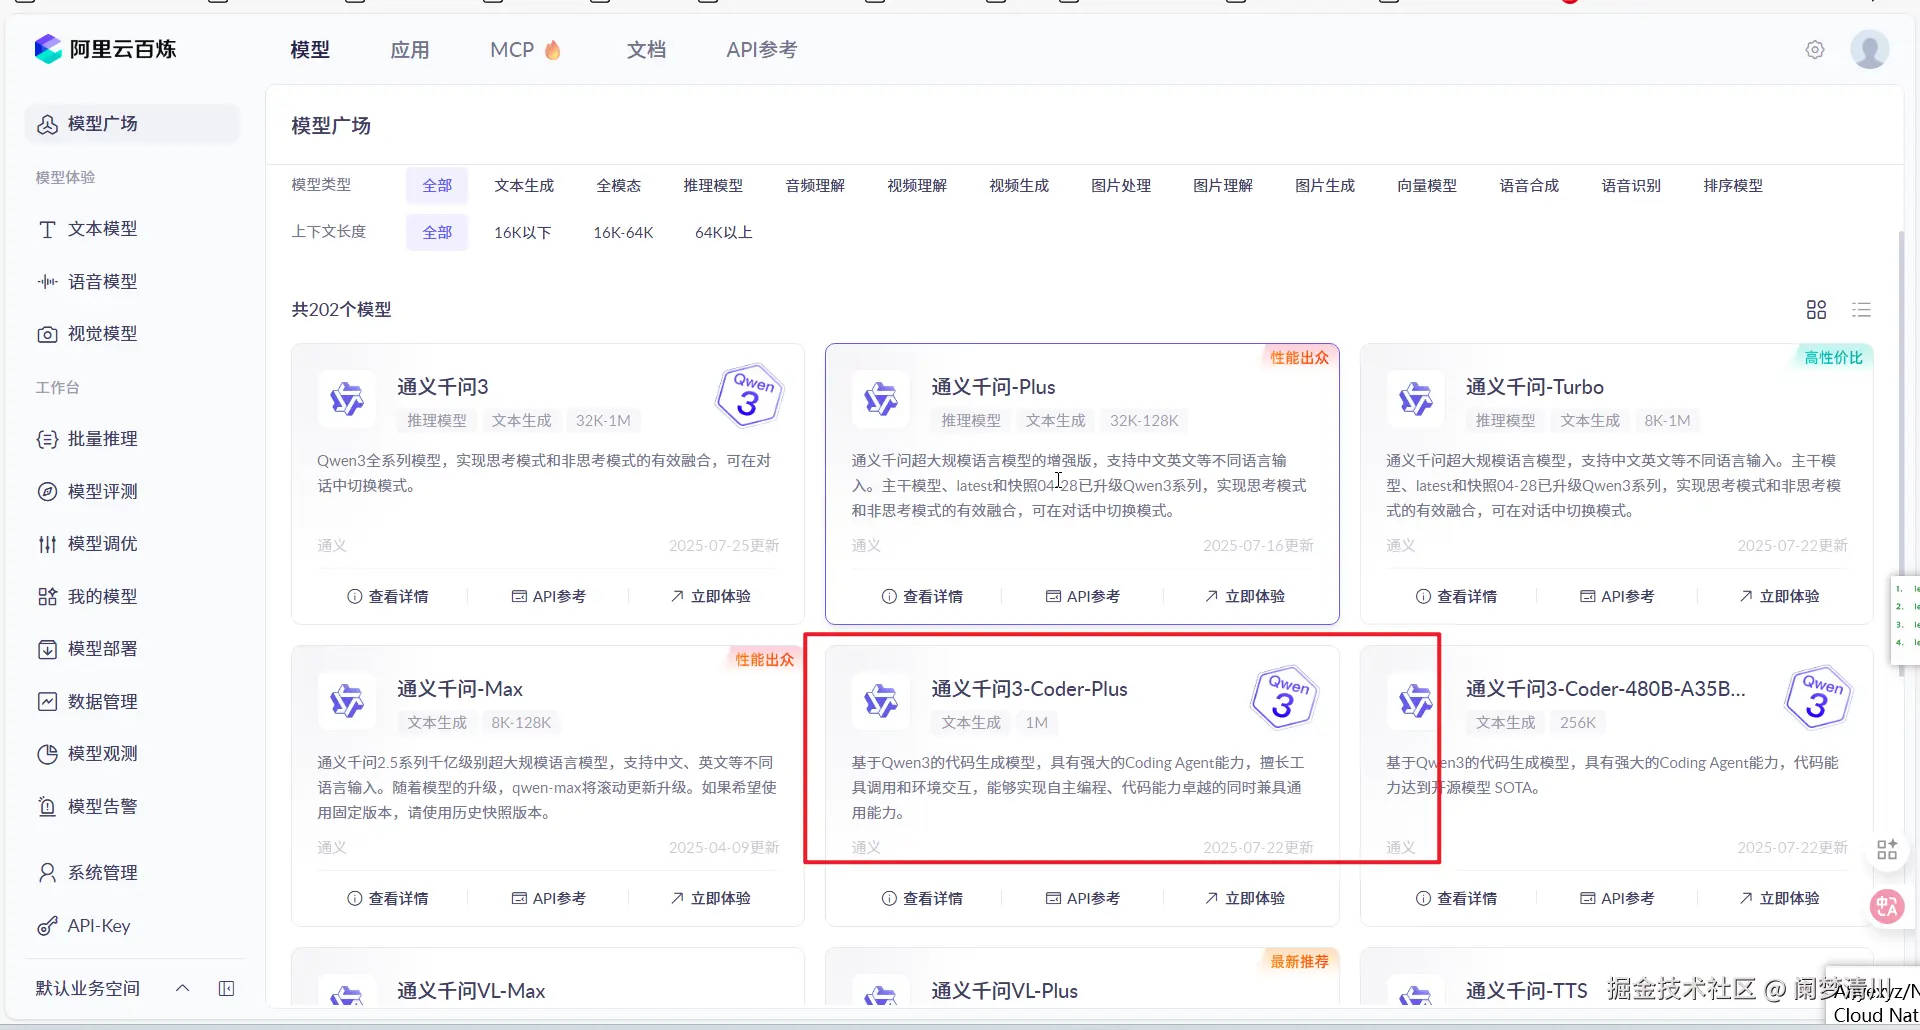This screenshot has height=1030, width=1920.
Task: Click the 模型部署 icon
Action: point(47,649)
